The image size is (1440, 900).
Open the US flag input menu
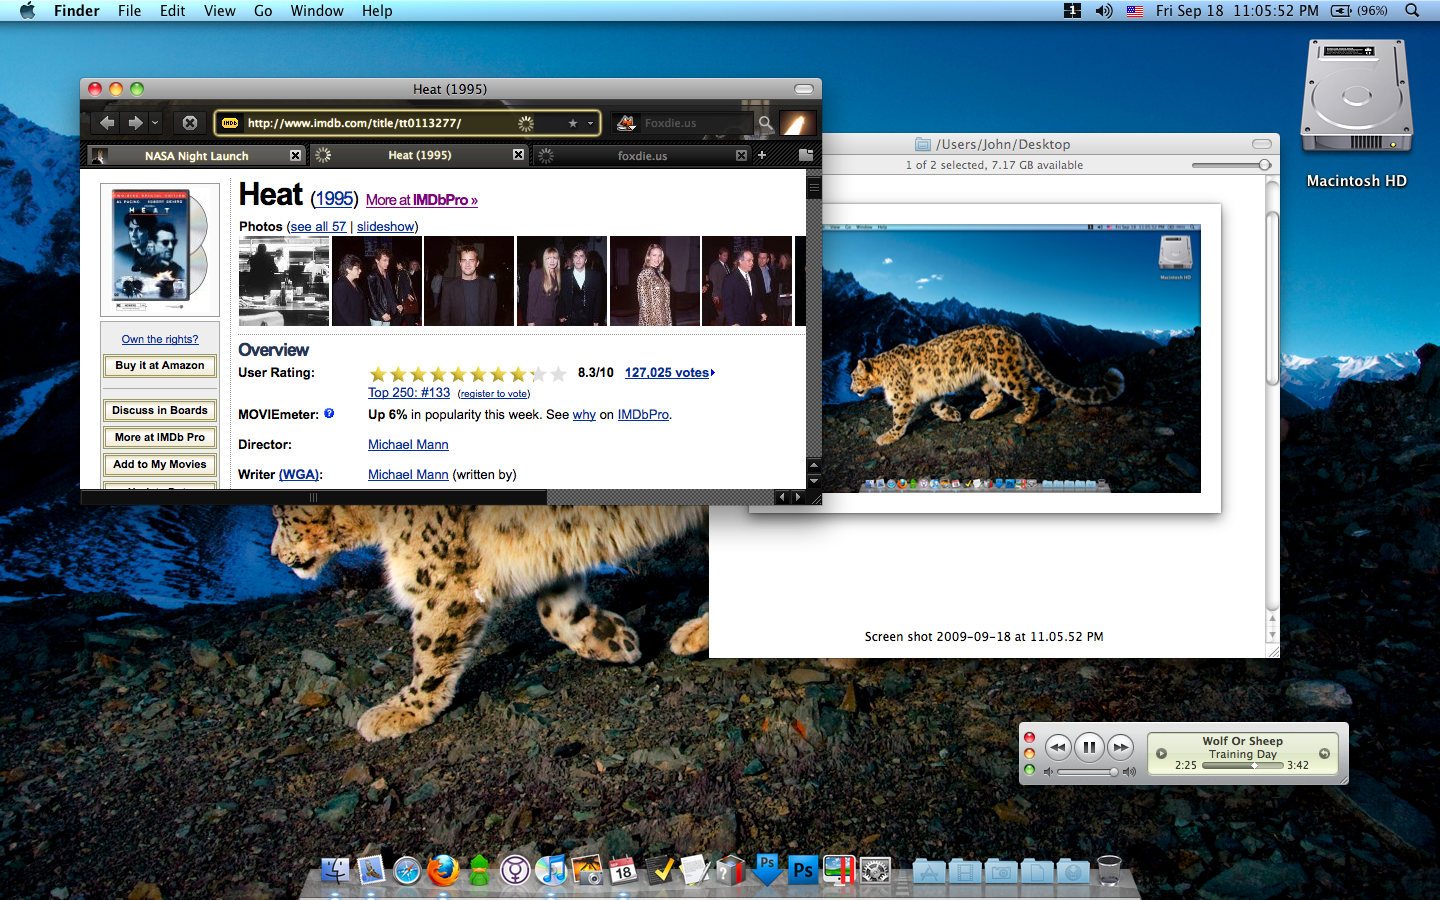pyautogui.click(x=1135, y=11)
